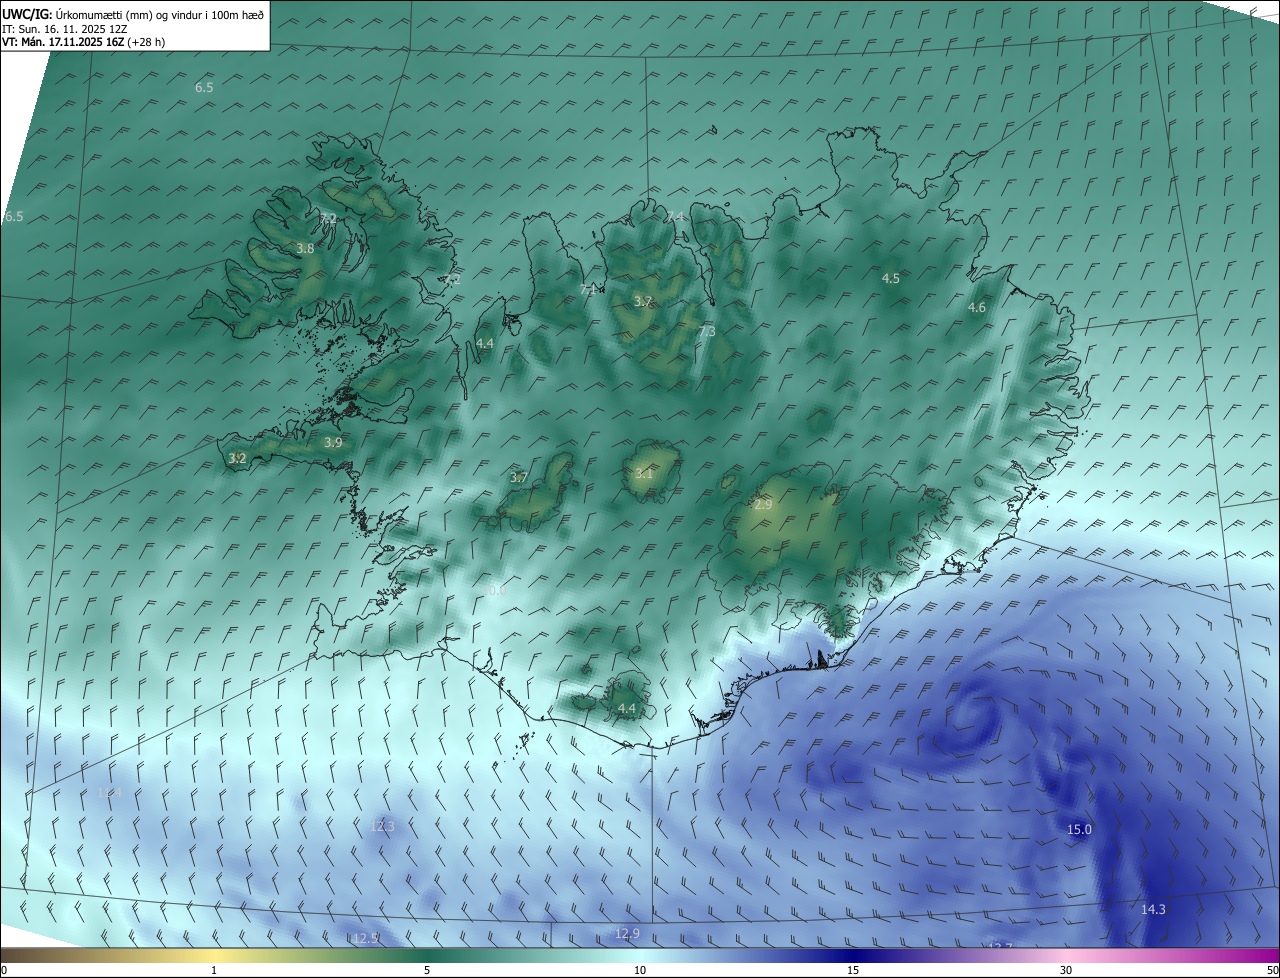Select the 7.3 value label

click(x=707, y=331)
